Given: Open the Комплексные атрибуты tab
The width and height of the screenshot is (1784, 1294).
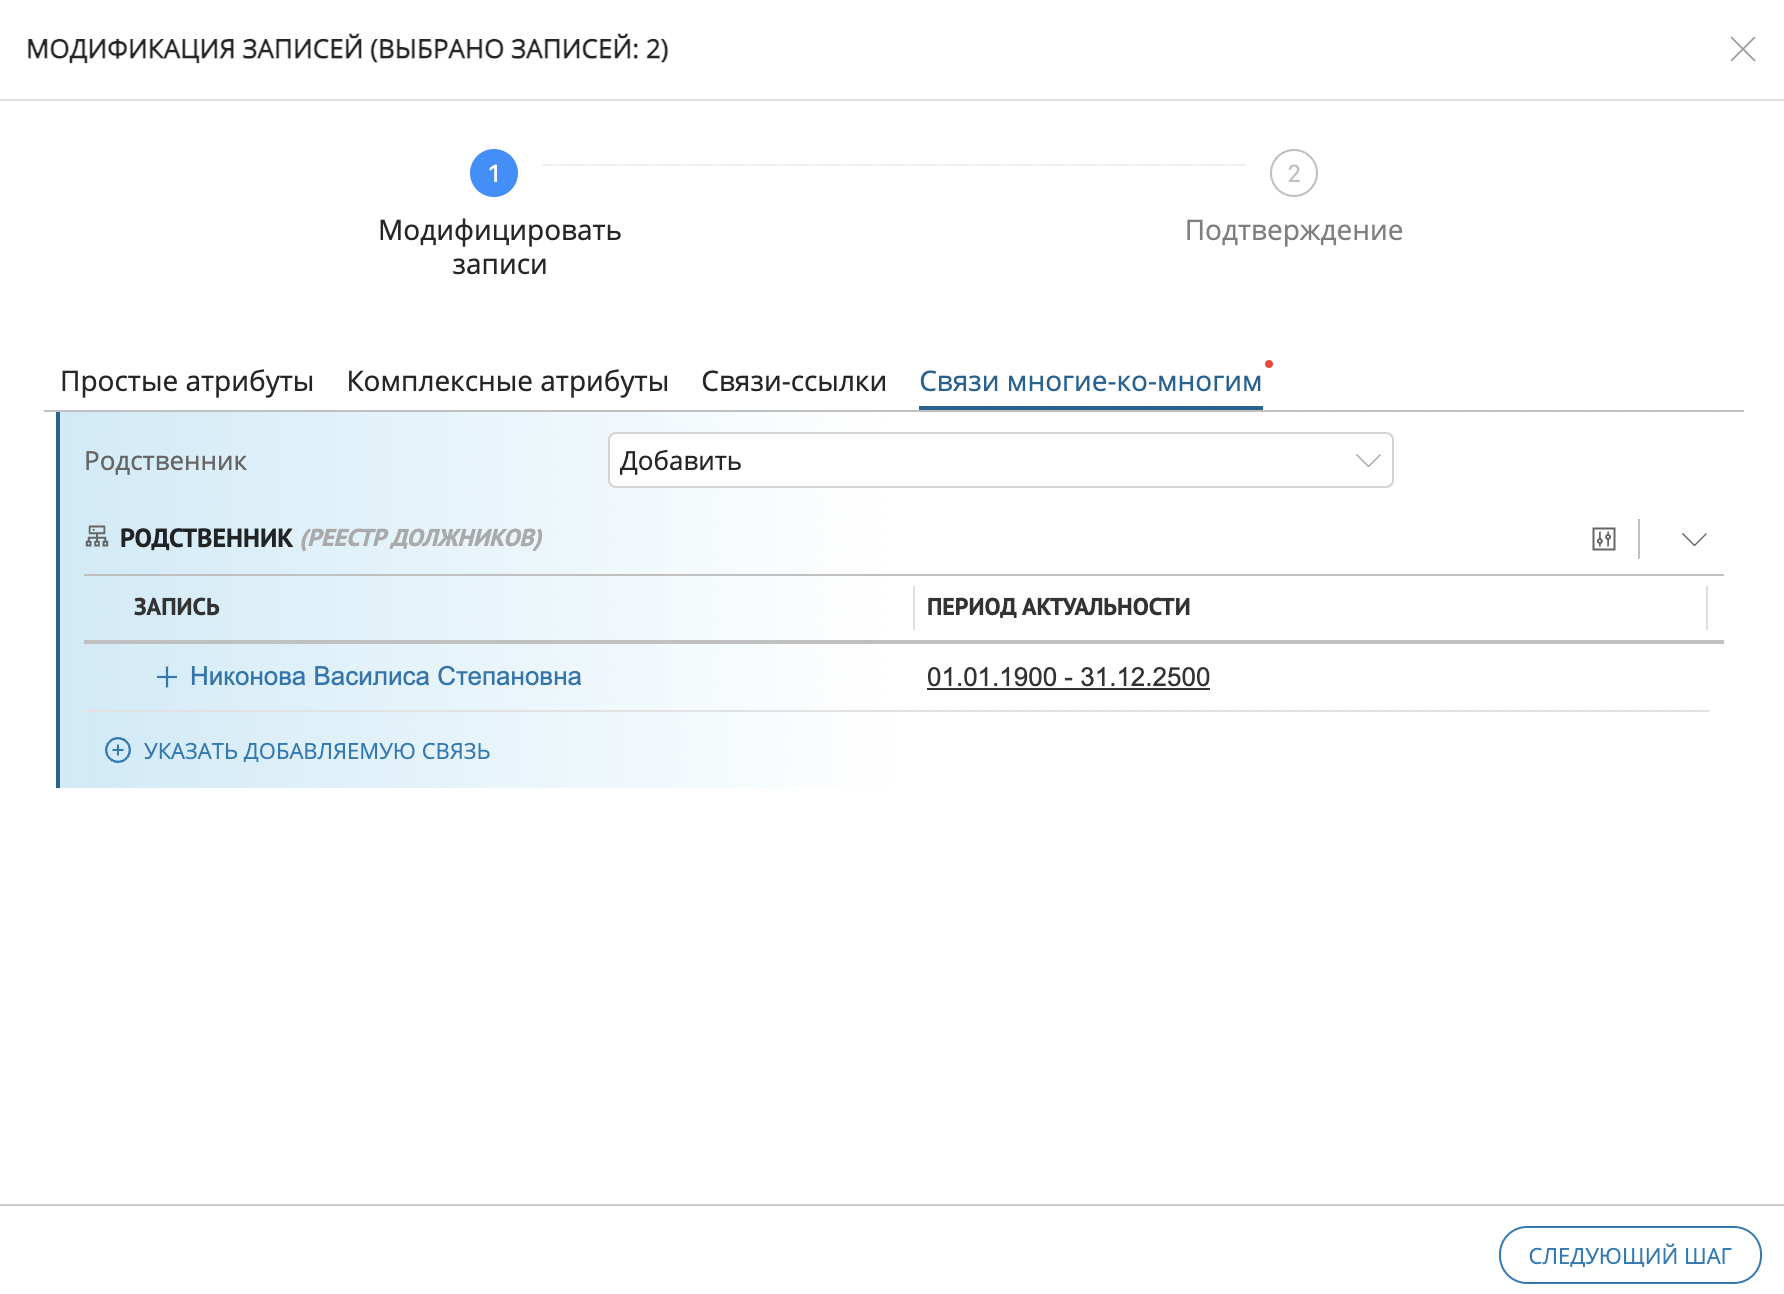Looking at the screenshot, I should pos(507,381).
